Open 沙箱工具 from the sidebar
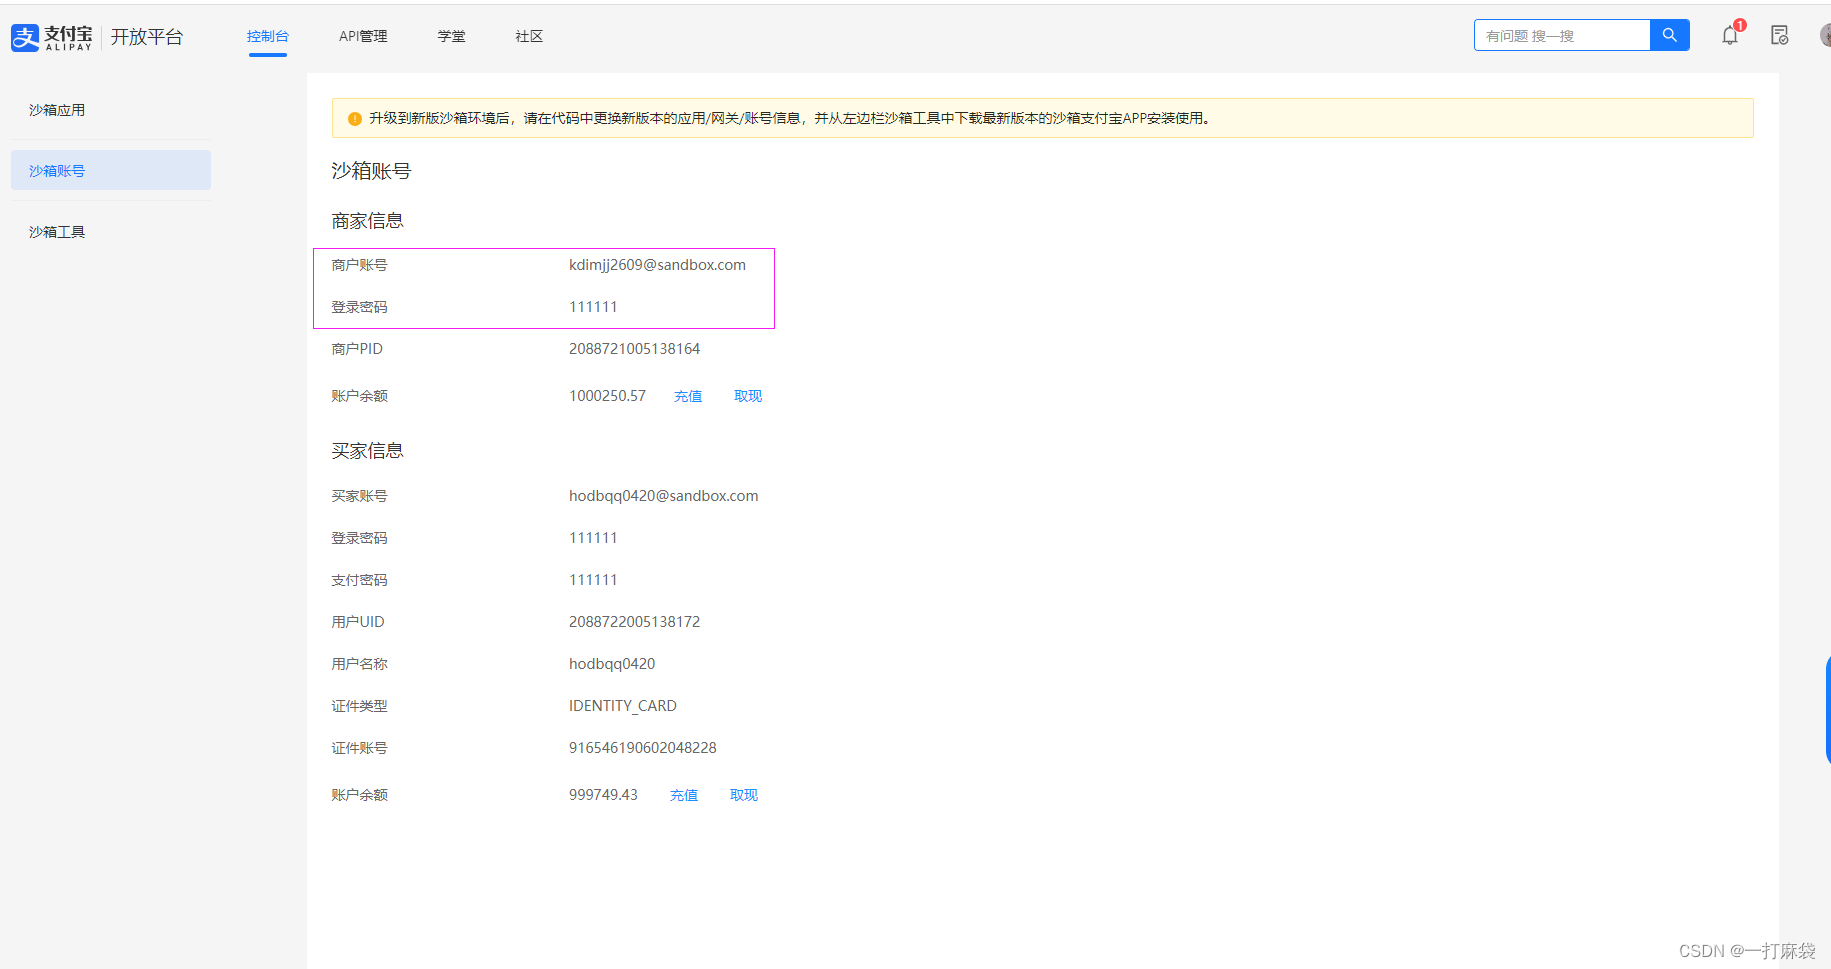 [56, 231]
